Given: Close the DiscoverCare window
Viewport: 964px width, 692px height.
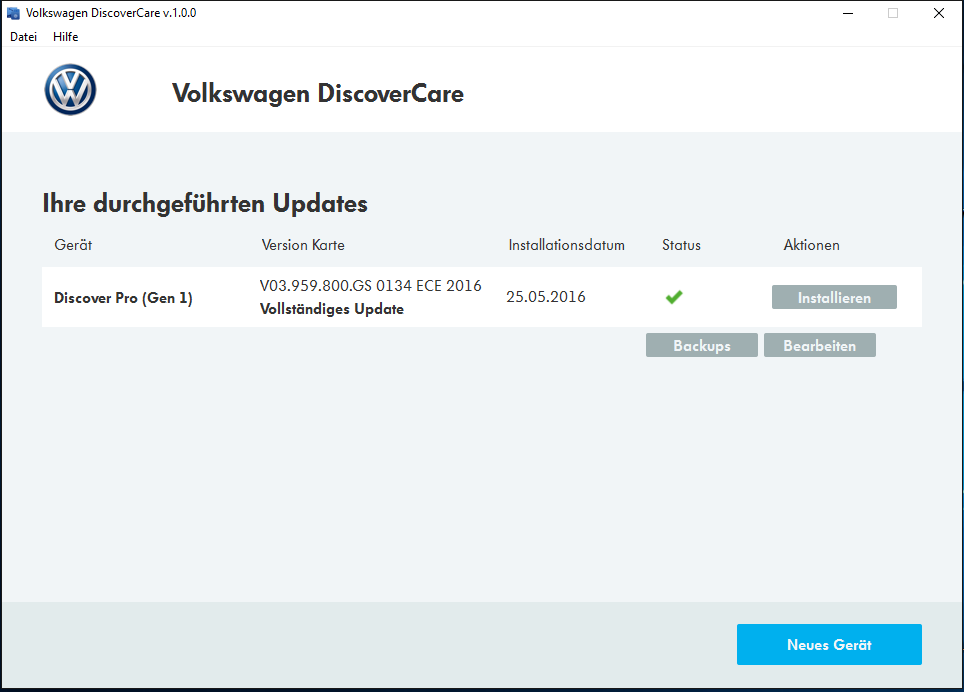Looking at the screenshot, I should click(x=938, y=14).
